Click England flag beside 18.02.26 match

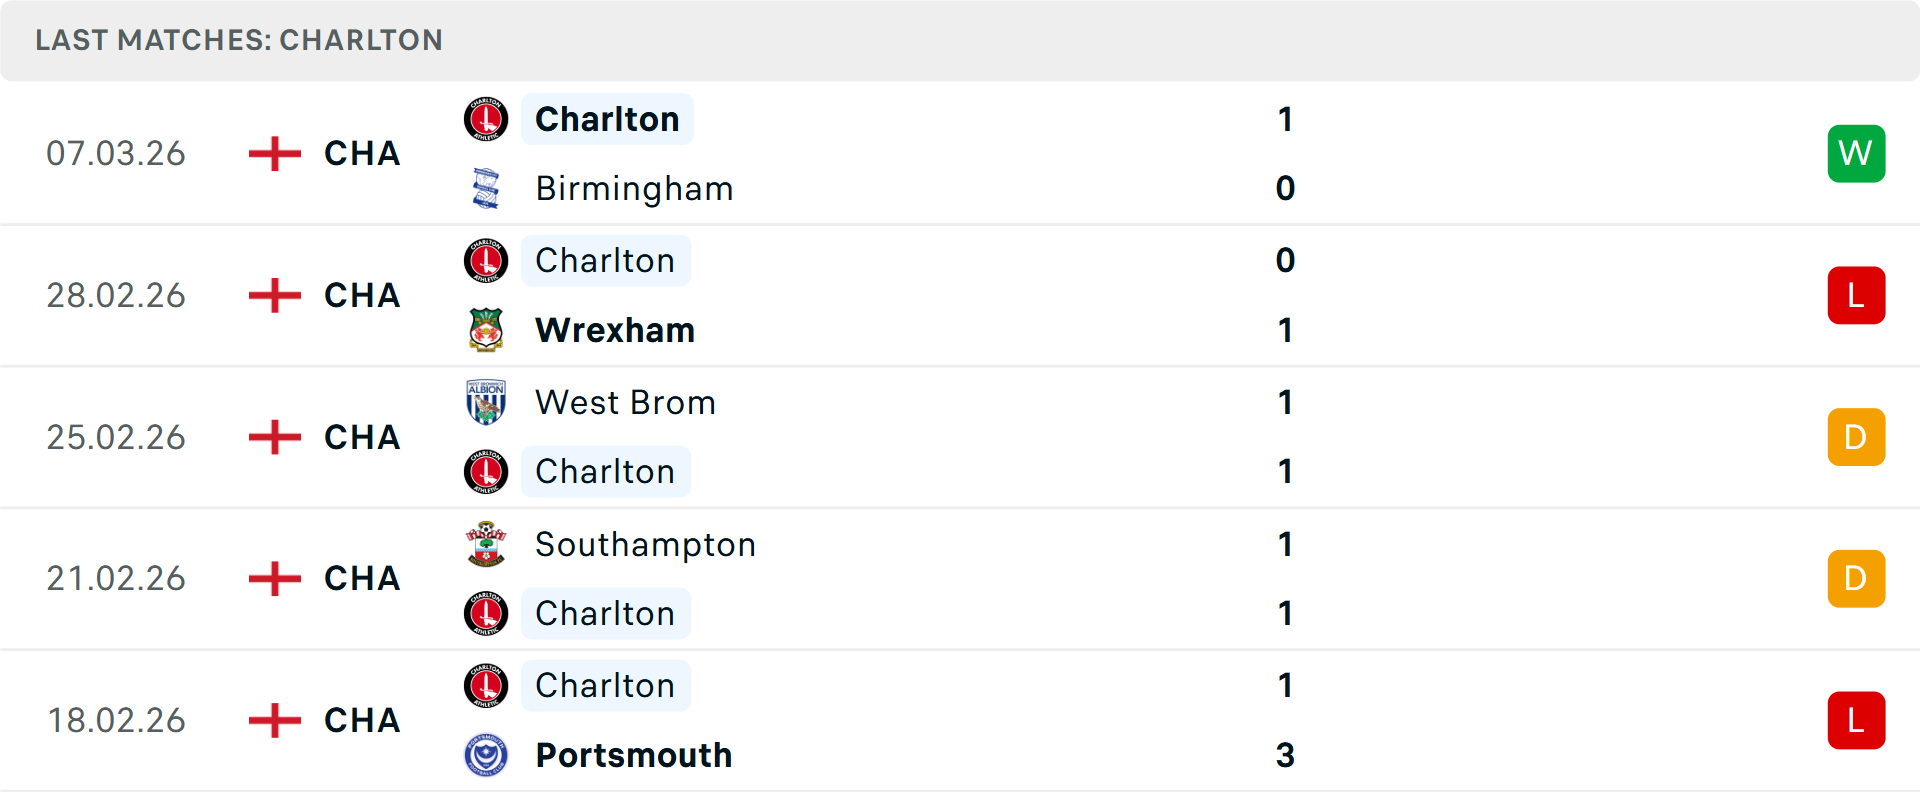275,720
